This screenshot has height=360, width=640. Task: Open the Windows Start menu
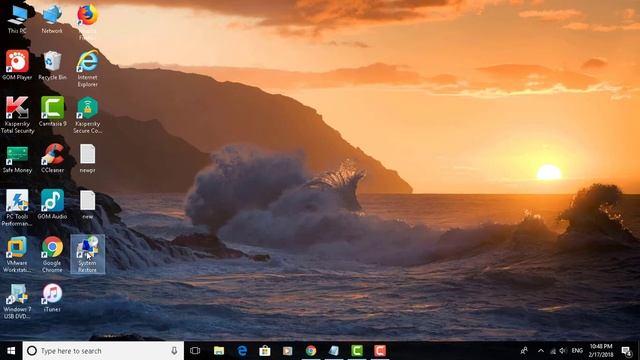click(11, 351)
